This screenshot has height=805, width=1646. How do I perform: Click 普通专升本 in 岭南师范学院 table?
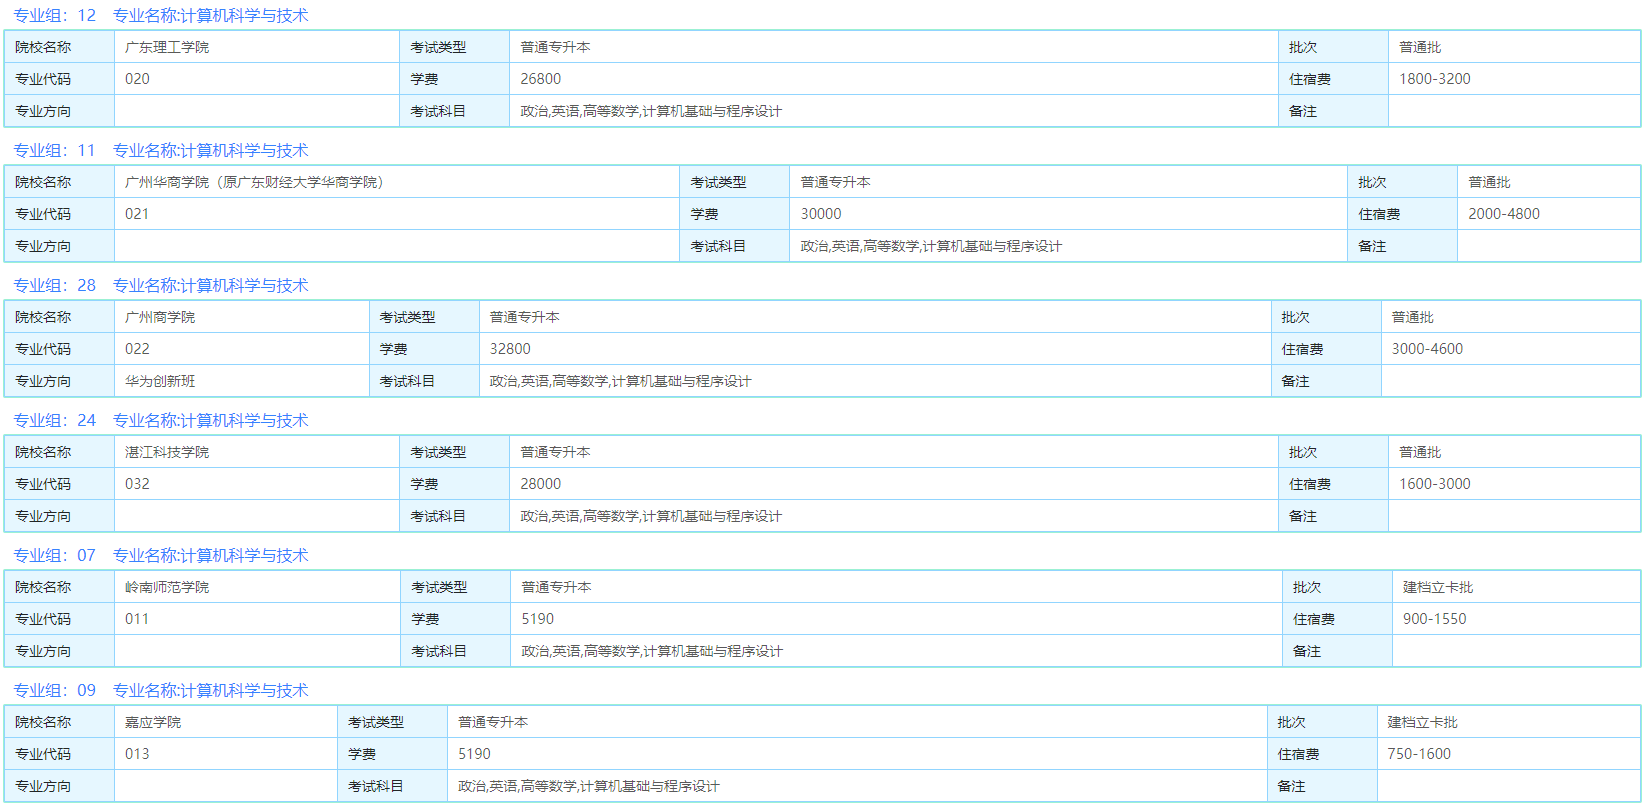556,587
